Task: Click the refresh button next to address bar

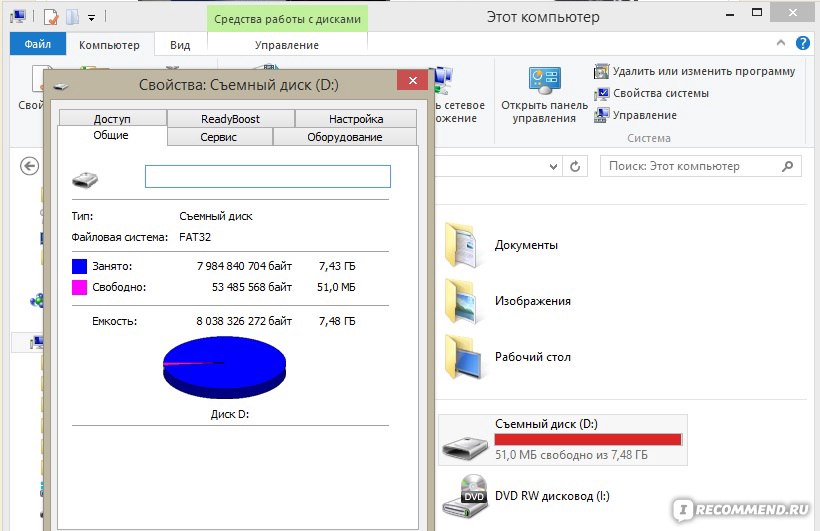Action: pos(575,167)
